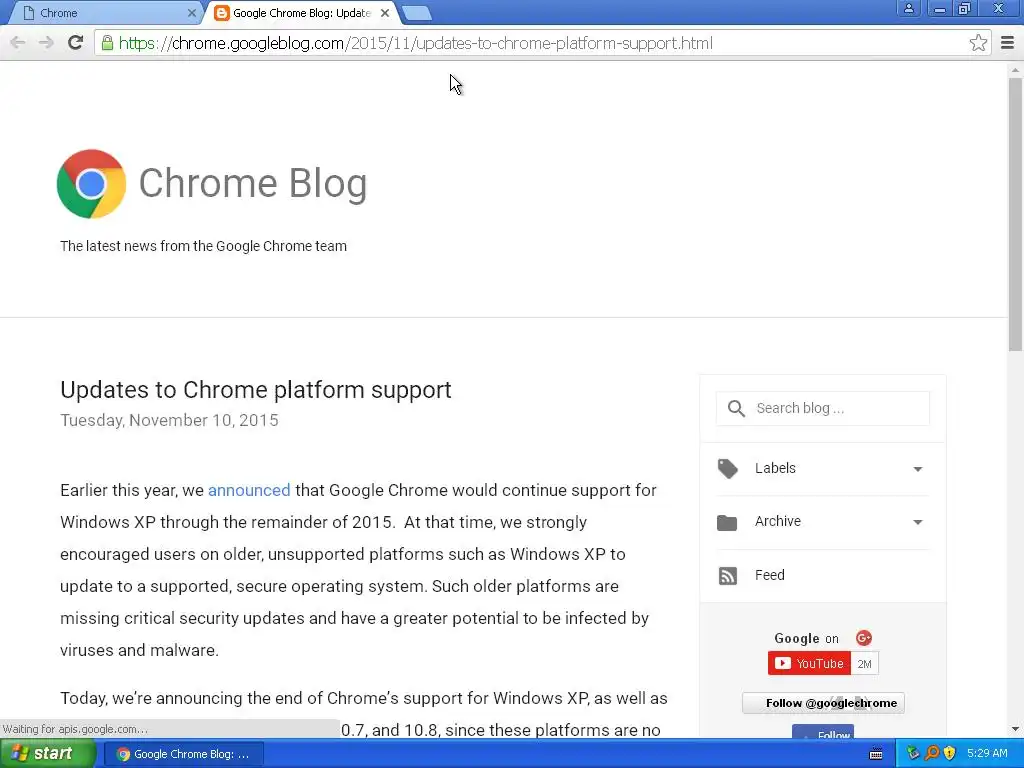Click the scrollbar down arrow
Image resolution: width=1024 pixels, height=768 pixels.
click(1015, 729)
